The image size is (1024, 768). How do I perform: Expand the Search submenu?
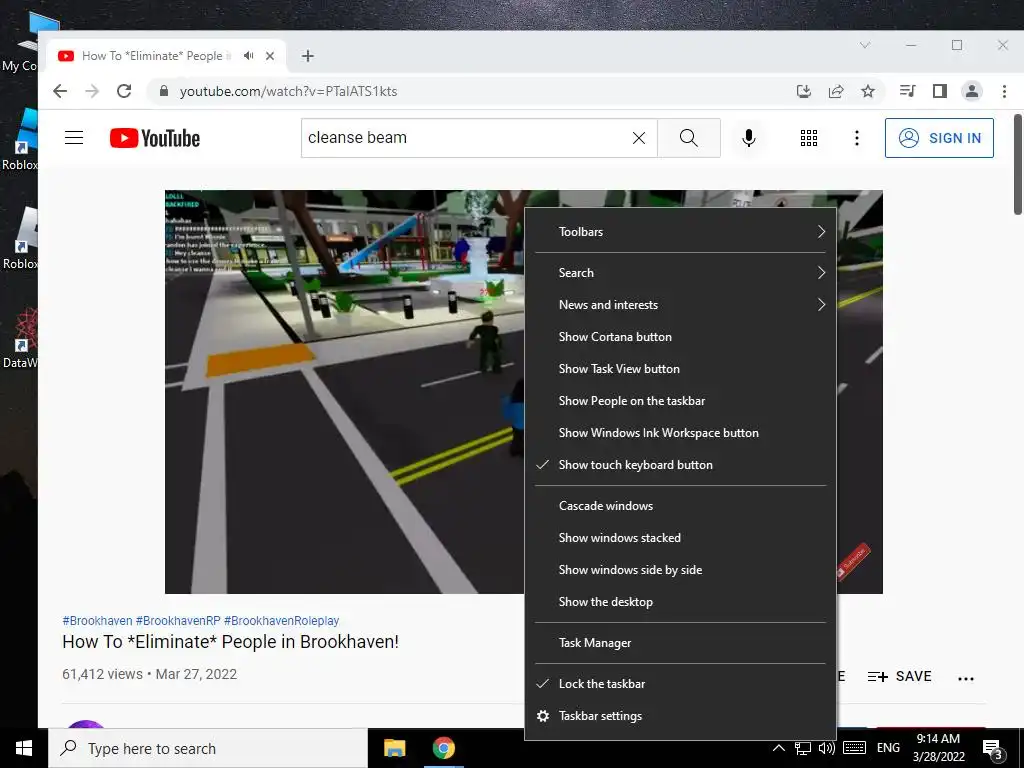coord(680,273)
